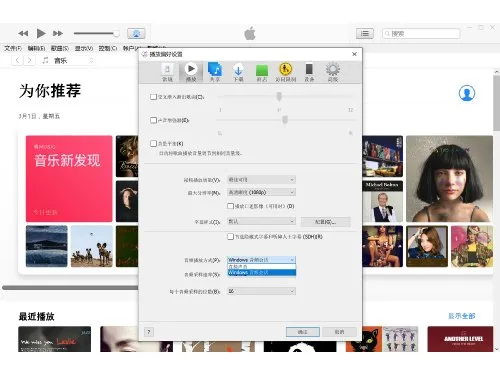Expand the preferred video quality (V) dropdown
The width and height of the screenshot is (500, 375).
[x=261, y=180]
